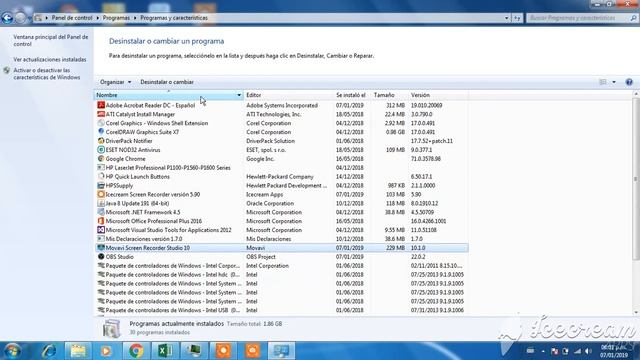Go to Programas breadcrumb
This screenshot has height=360, width=640.
tap(116, 18)
